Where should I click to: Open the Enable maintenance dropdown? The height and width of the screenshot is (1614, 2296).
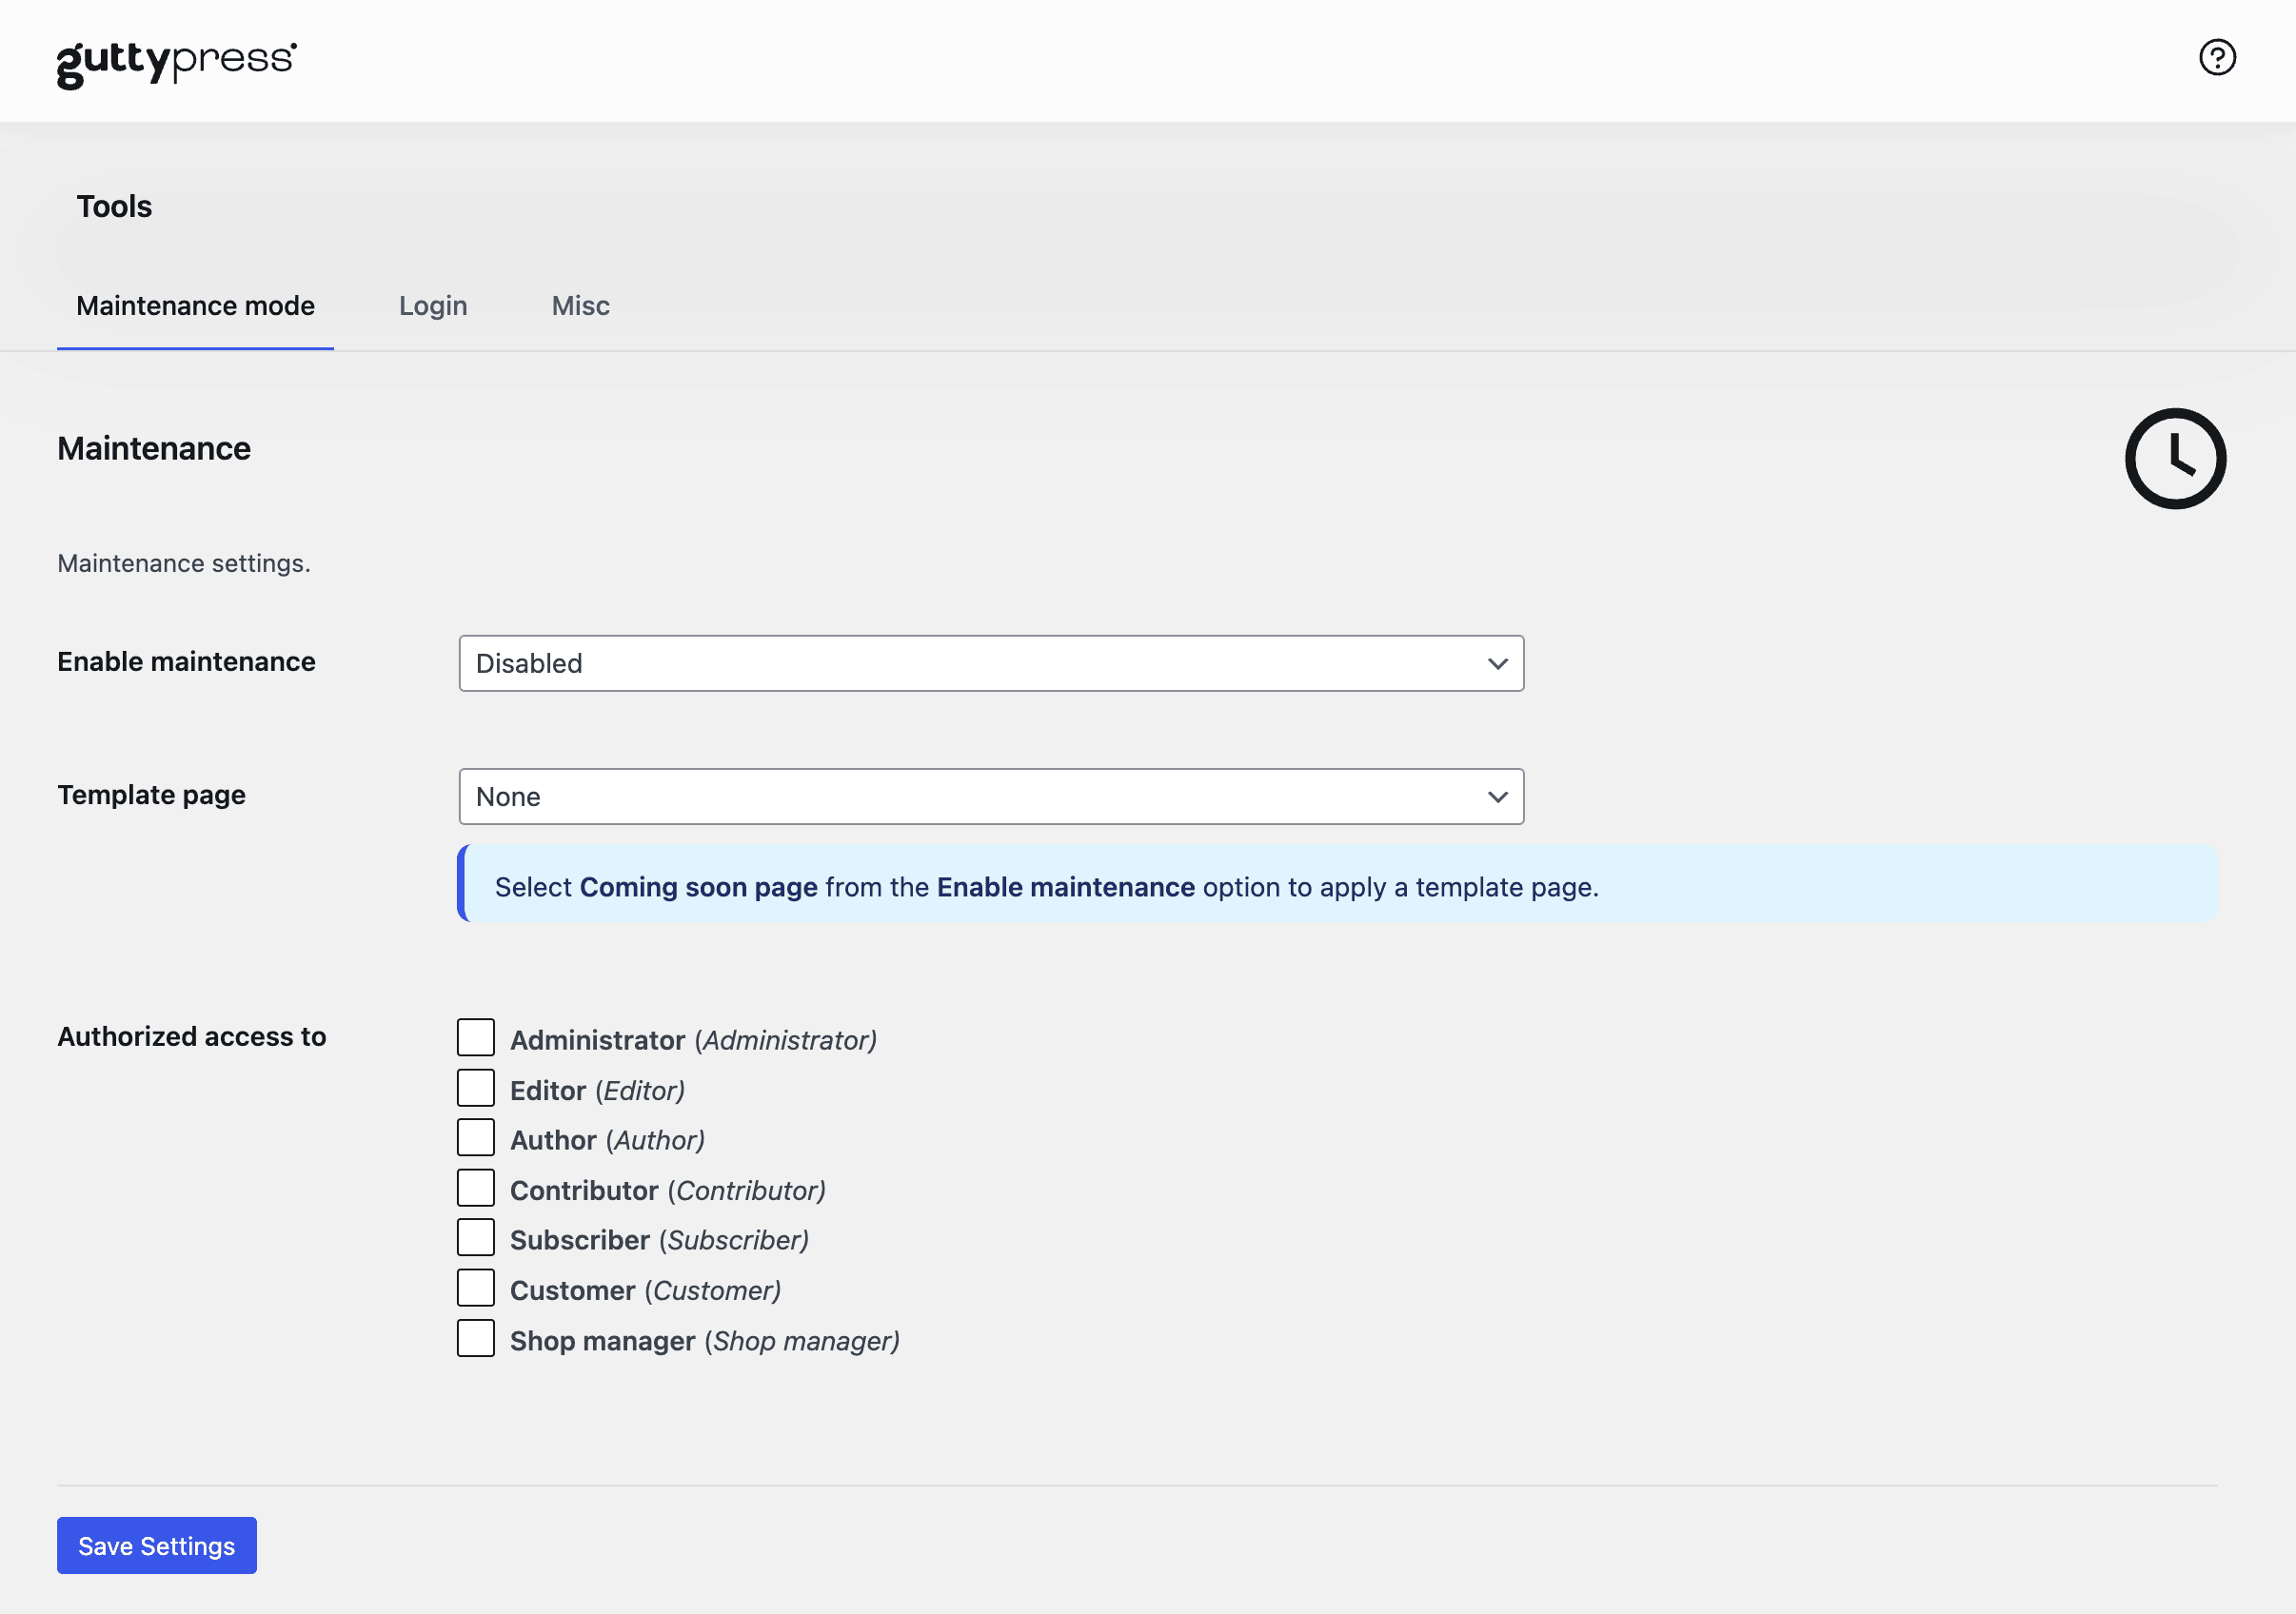click(991, 663)
